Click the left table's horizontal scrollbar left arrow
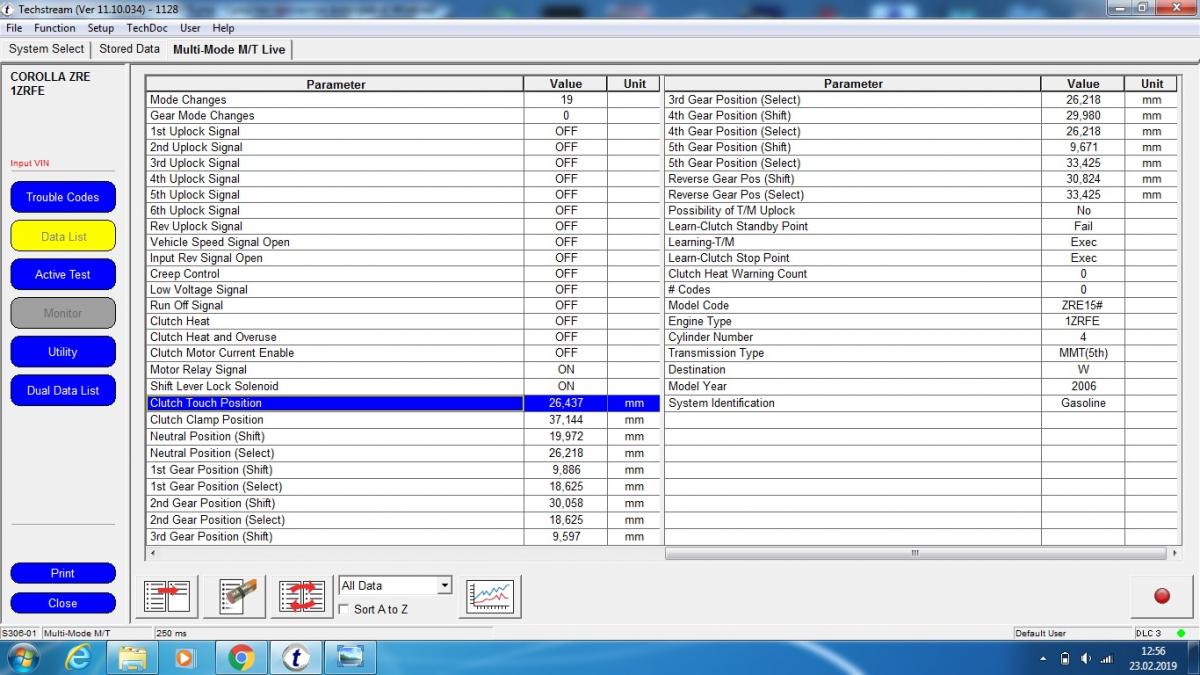The height and width of the screenshot is (675, 1200). click(x=153, y=552)
